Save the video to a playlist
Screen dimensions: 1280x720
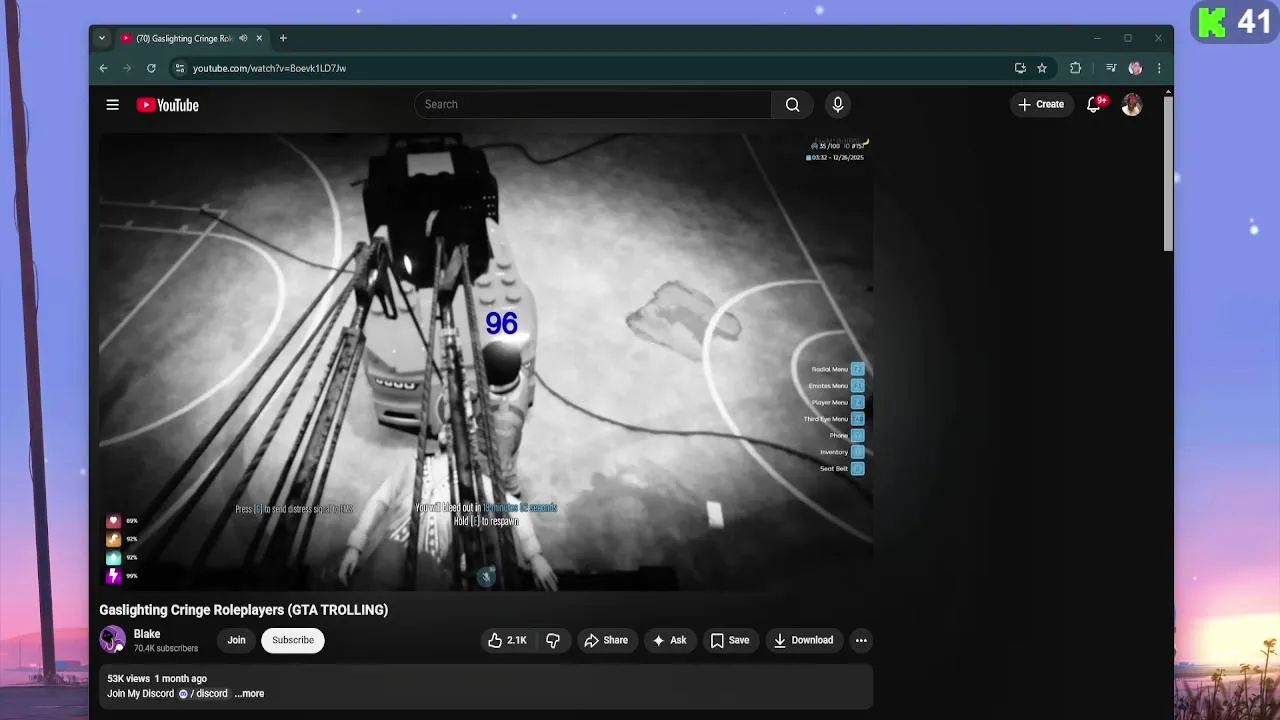tap(730, 640)
